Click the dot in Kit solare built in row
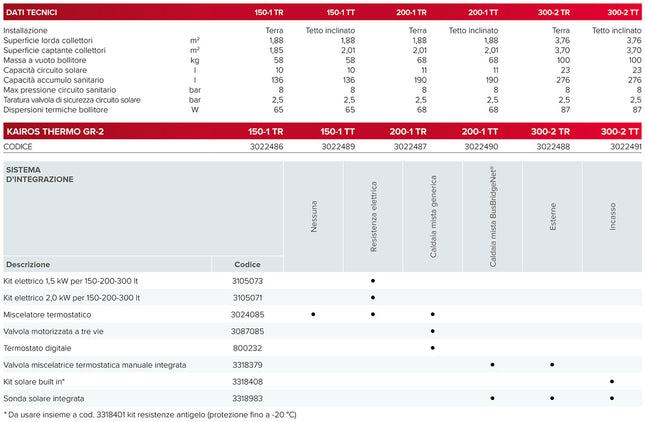Screen dimensions: 645x422 click(612, 381)
